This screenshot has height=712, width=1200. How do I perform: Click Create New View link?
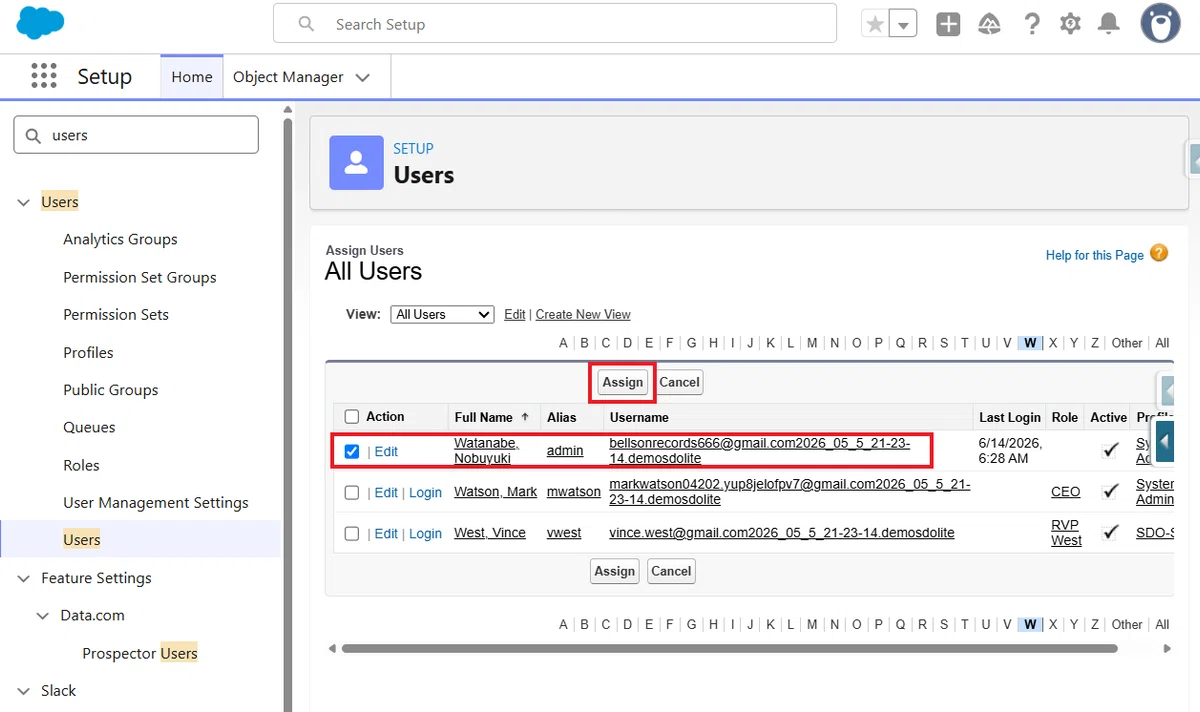pyautogui.click(x=583, y=314)
